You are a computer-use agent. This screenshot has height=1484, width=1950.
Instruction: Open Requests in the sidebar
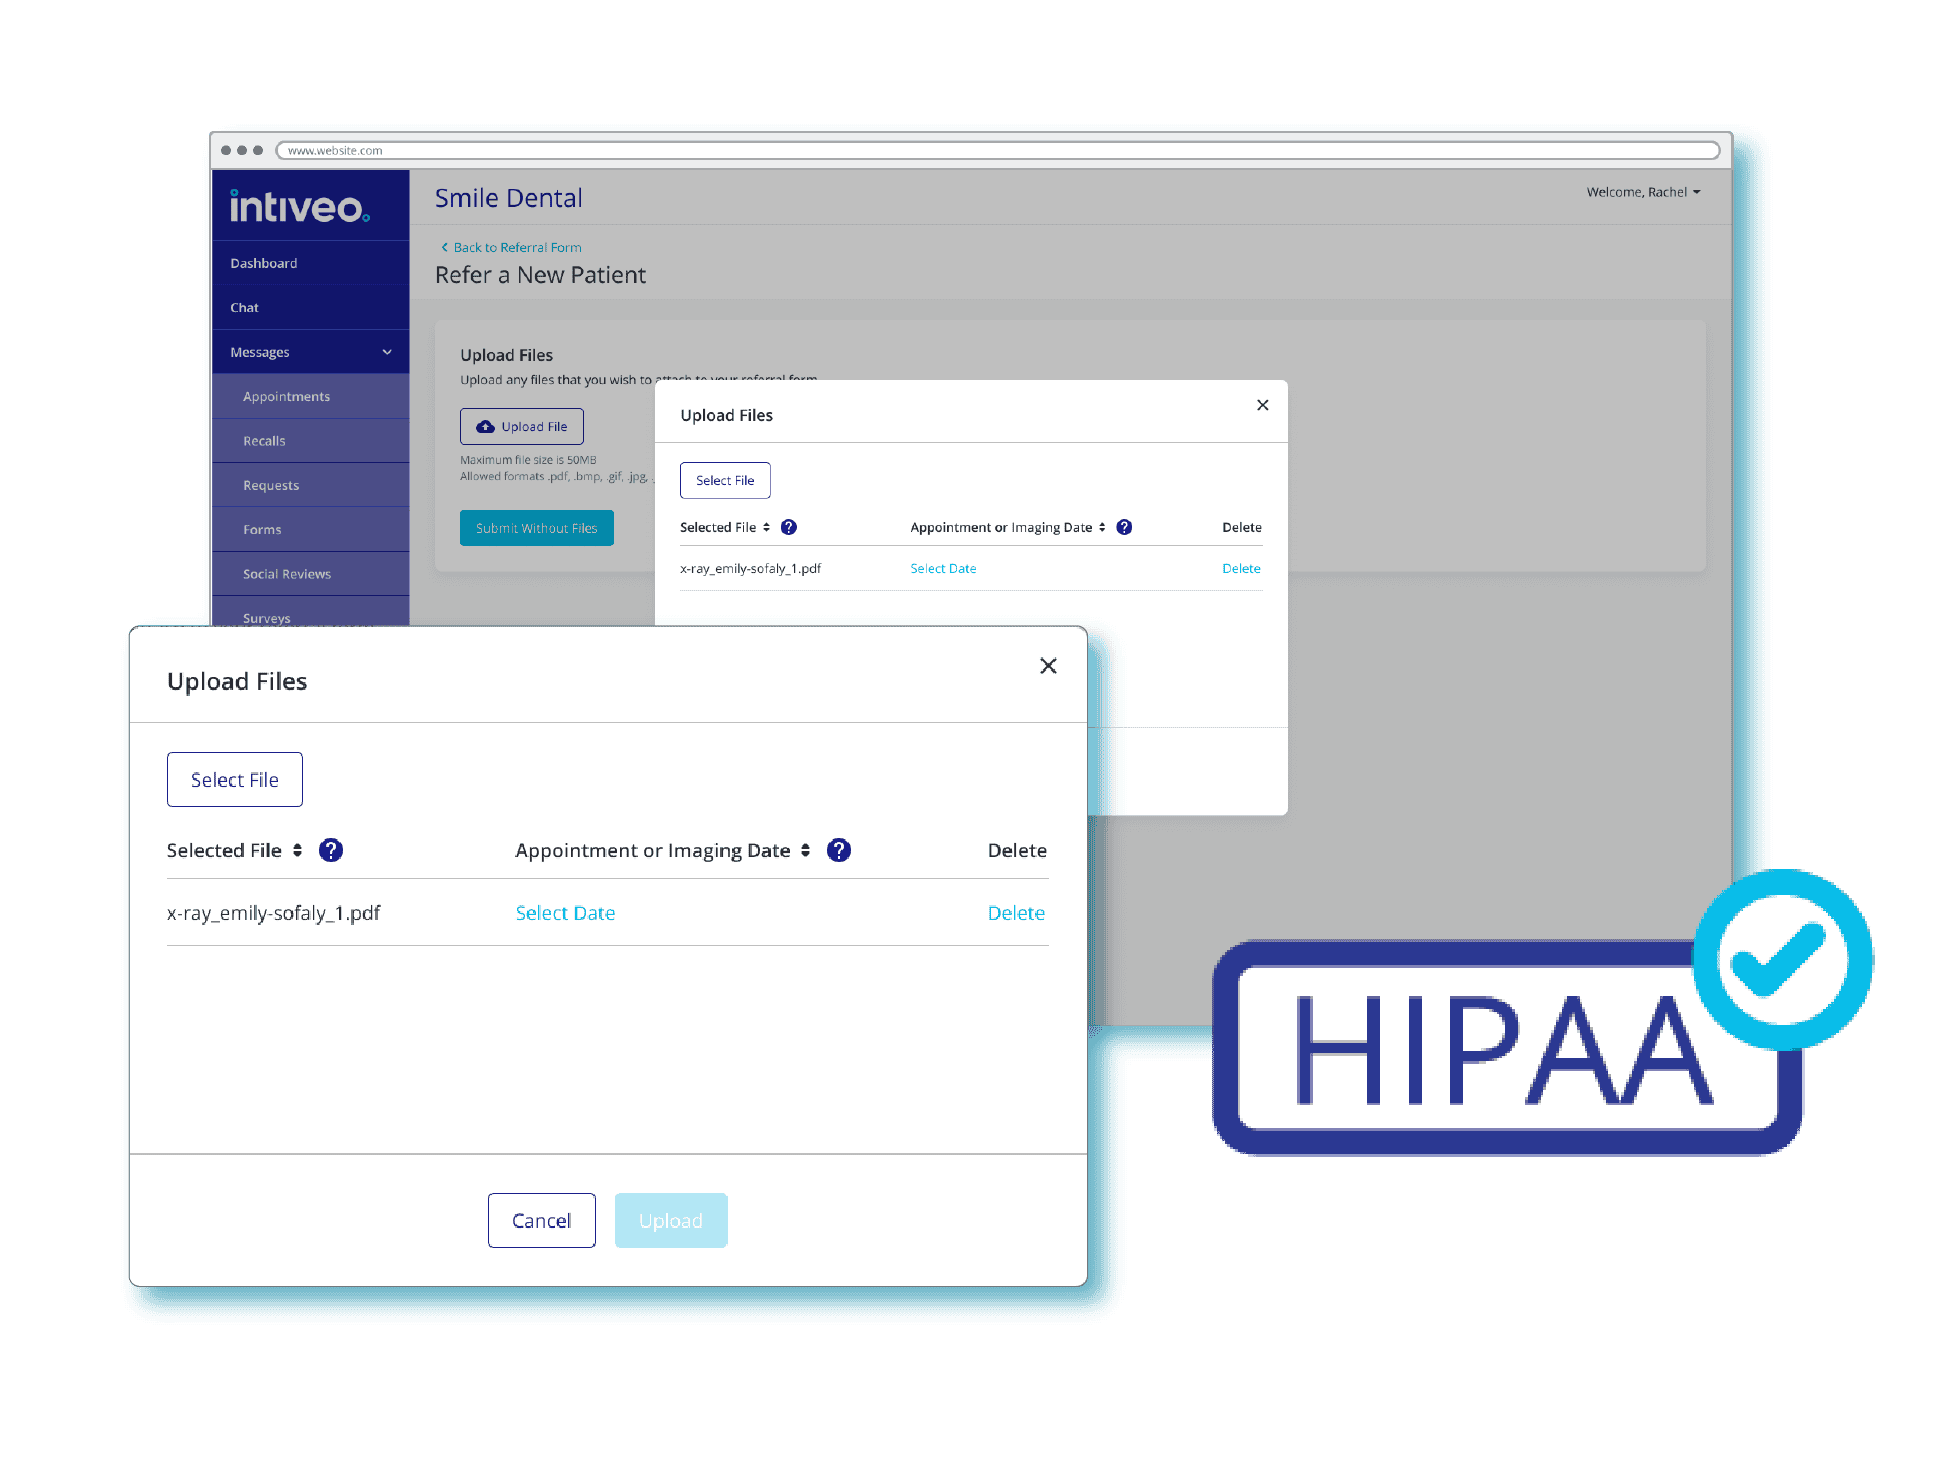[311, 485]
